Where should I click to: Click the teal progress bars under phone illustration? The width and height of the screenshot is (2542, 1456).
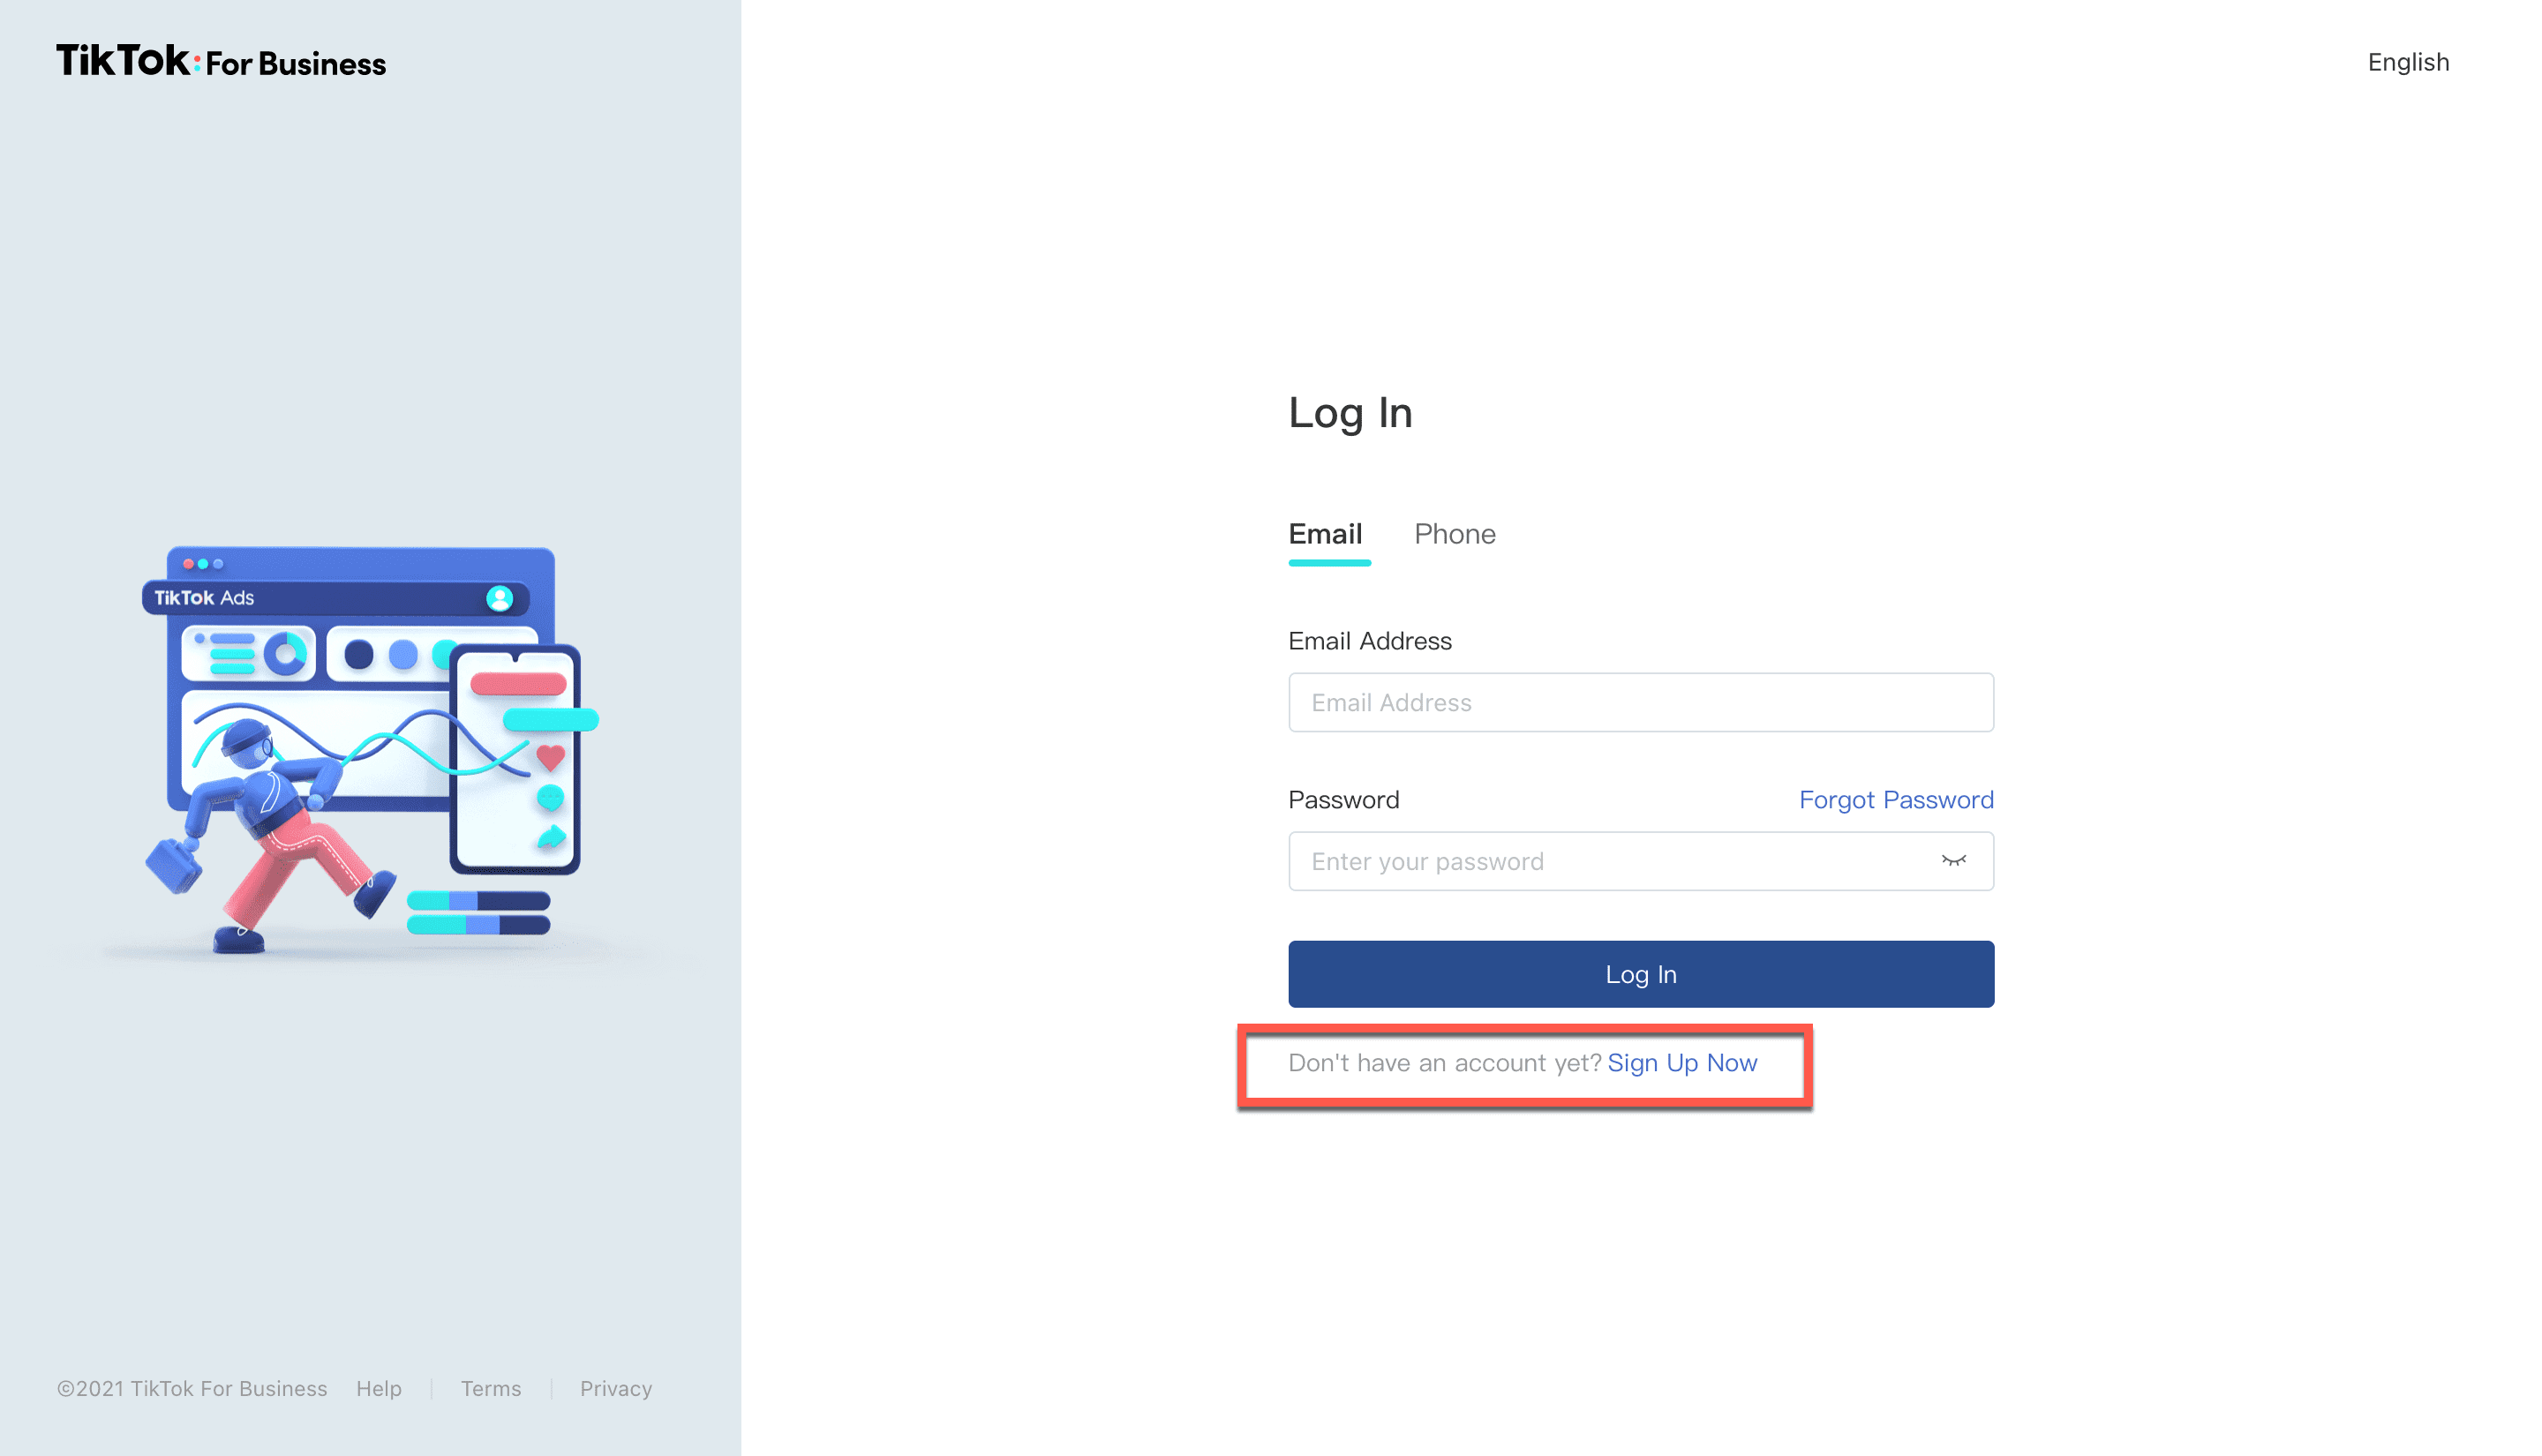tap(478, 912)
